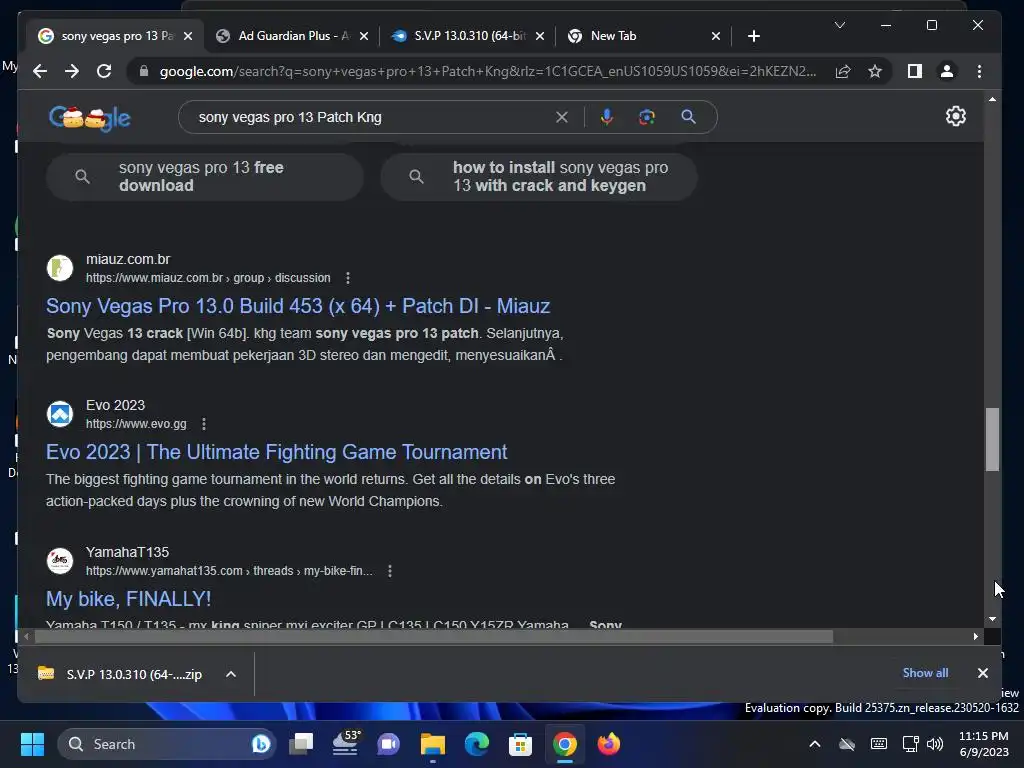Open more options for miauz.com.br result
Viewport: 1024px width, 768px height.
coord(348,278)
